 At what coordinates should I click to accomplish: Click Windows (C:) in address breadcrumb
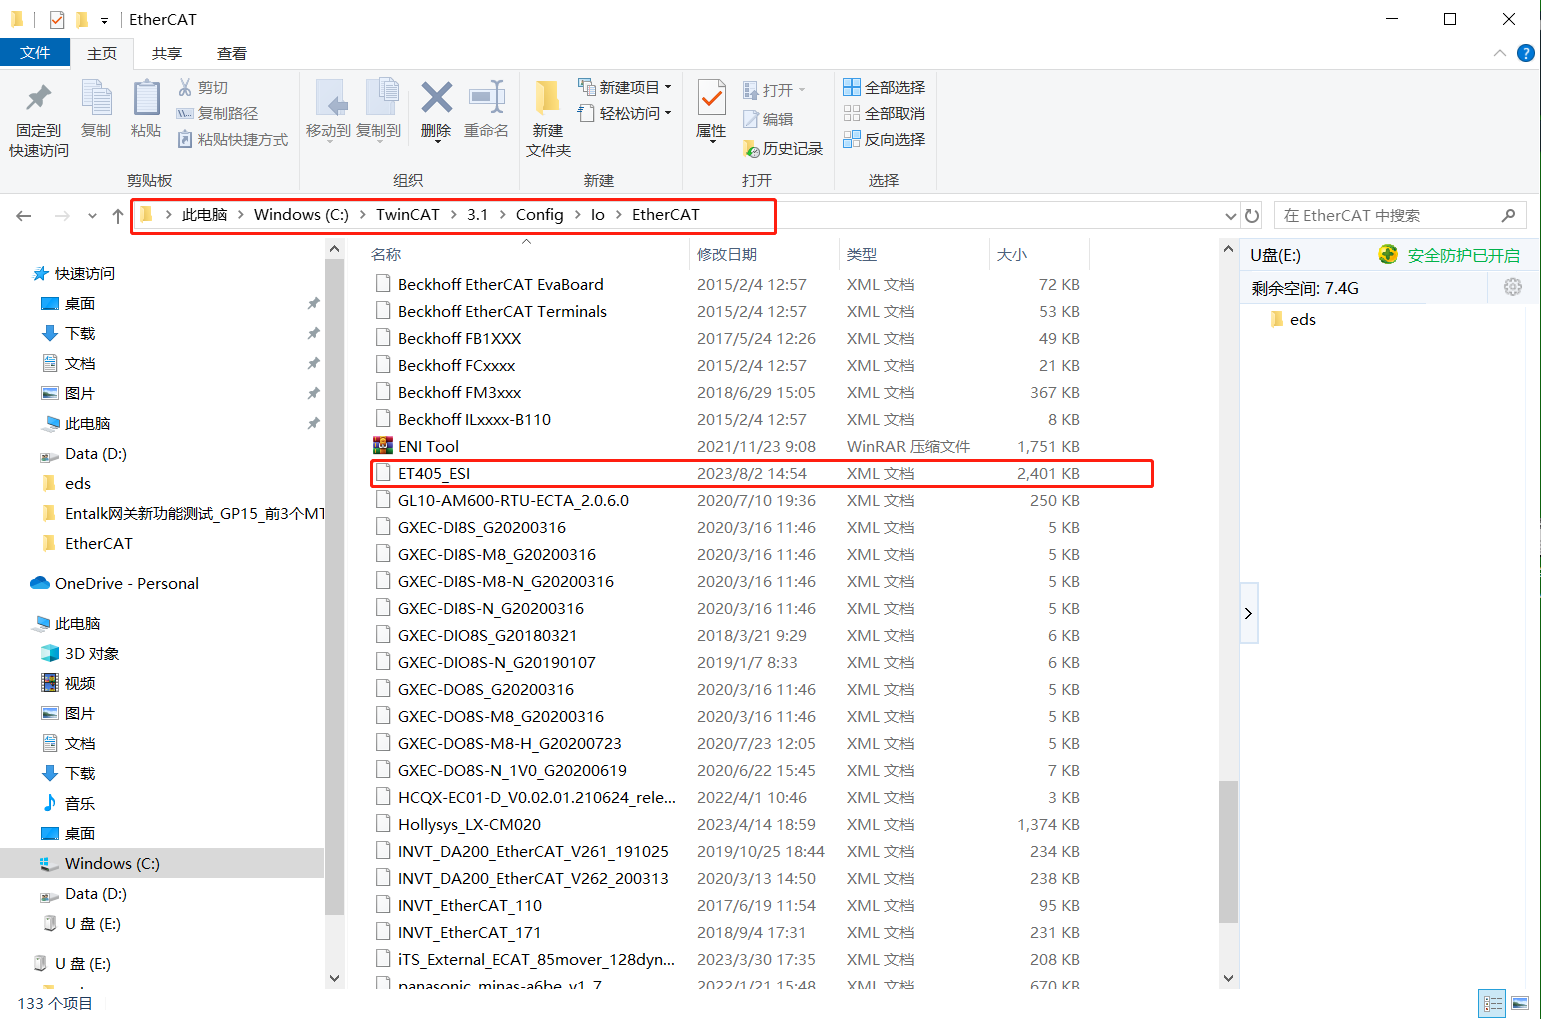[301, 214]
